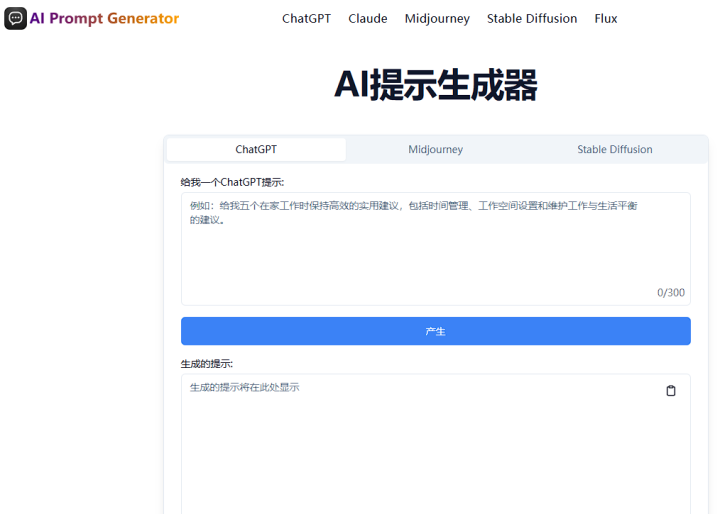Click the 给我一个ChatGPT提示 label
Viewport: 720px width, 514px height.
(x=232, y=182)
